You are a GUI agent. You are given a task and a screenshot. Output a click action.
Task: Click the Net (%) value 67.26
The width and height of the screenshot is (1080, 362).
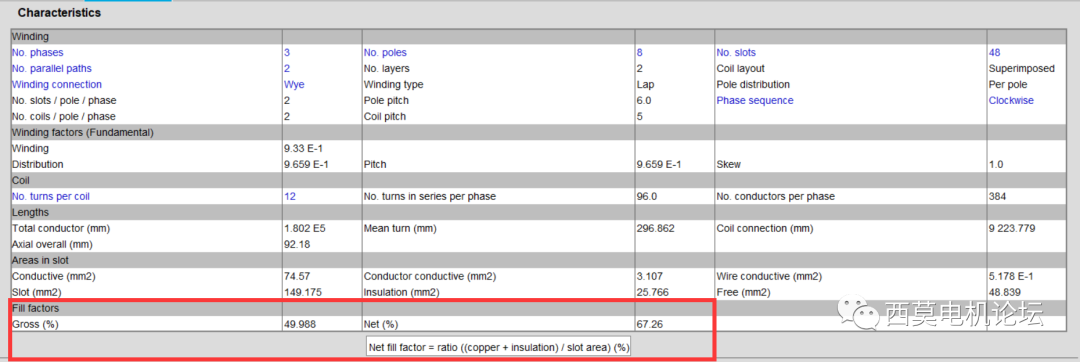click(650, 323)
